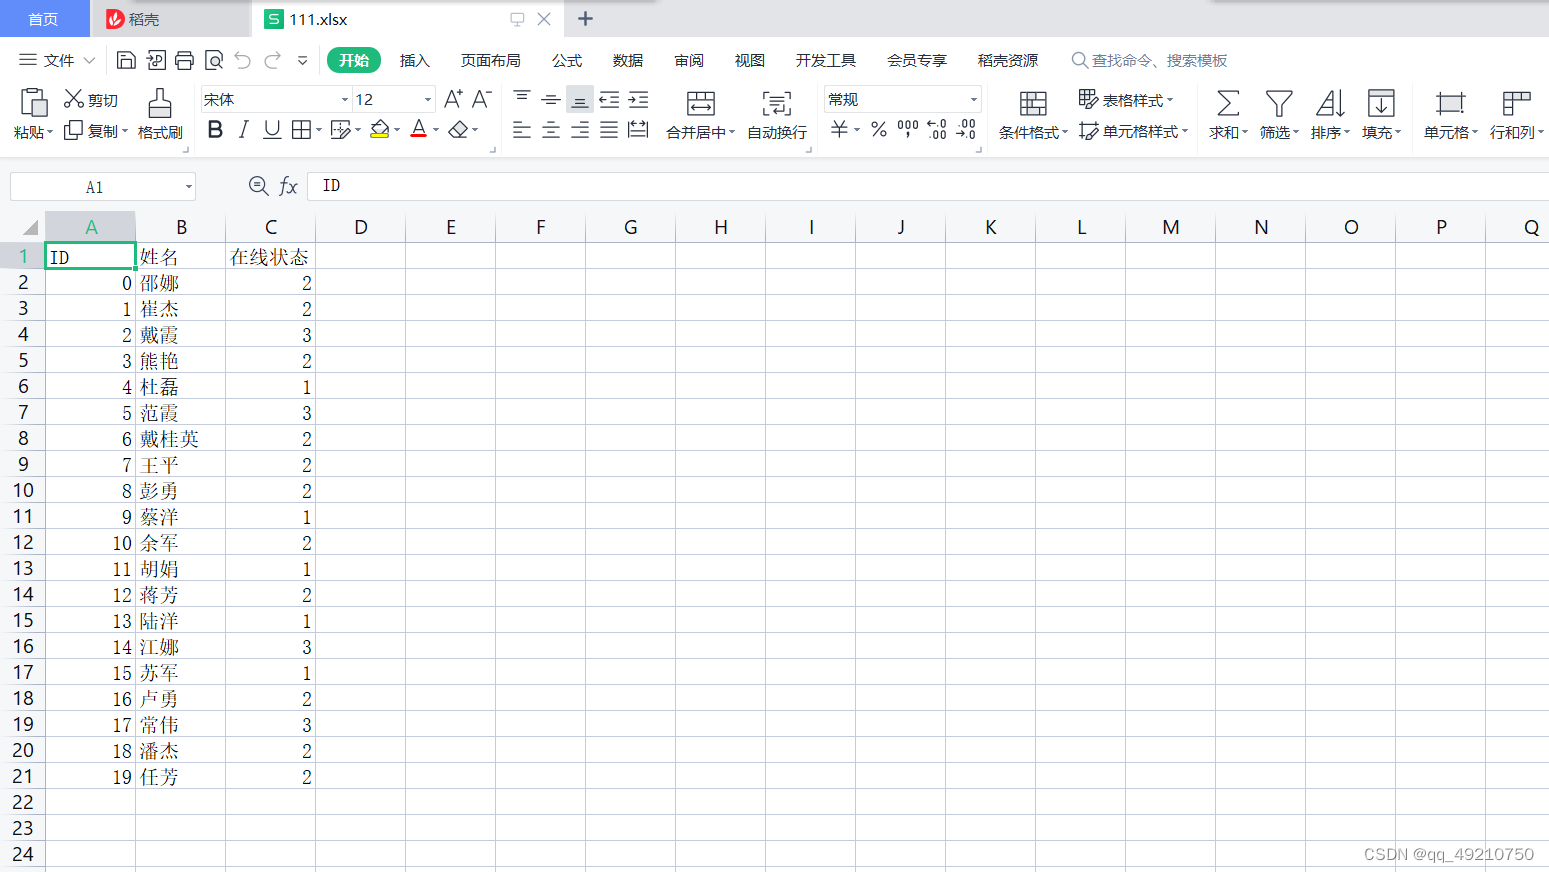The height and width of the screenshot is (872, 1549).
Task: Apply currency format icon
Action: point(839,129)
